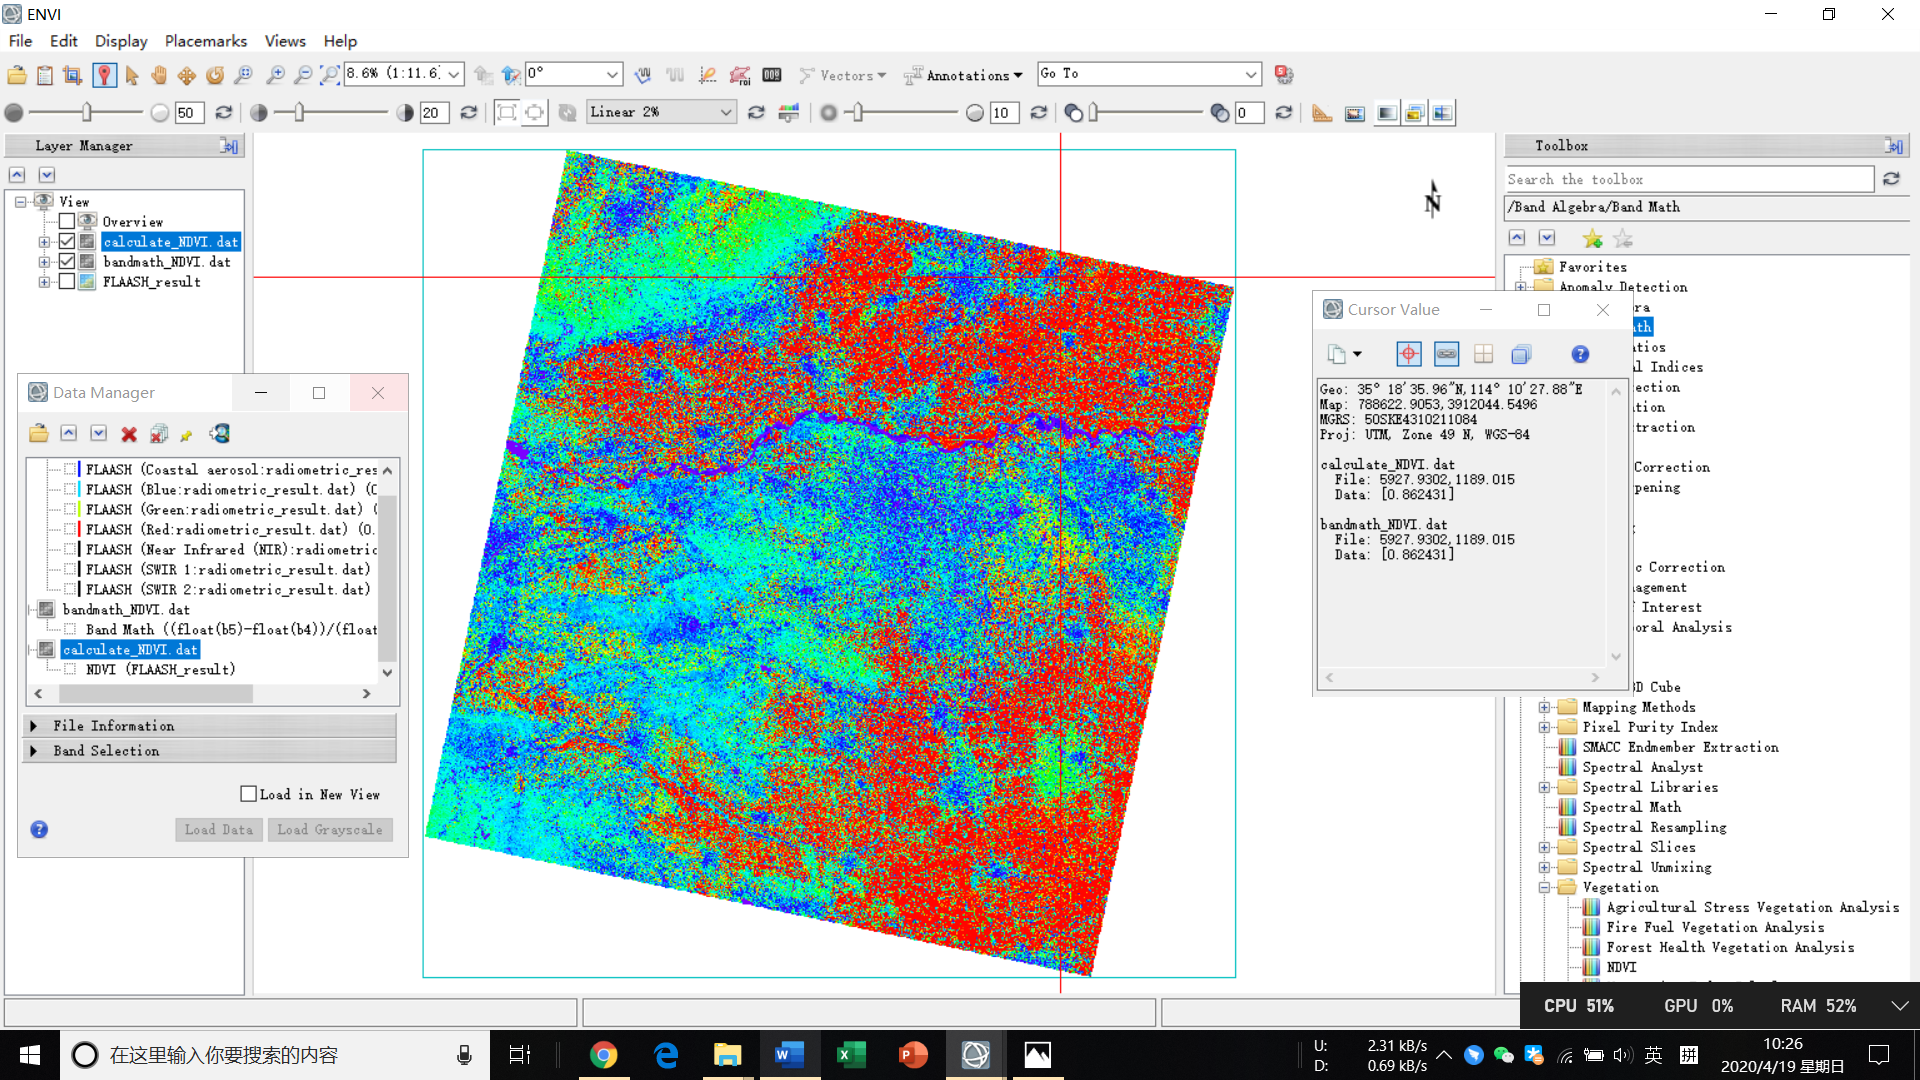This screenshot has width=1920, height=1080.
Task: Click the Load Data button
Action: [x=218, y=829]
